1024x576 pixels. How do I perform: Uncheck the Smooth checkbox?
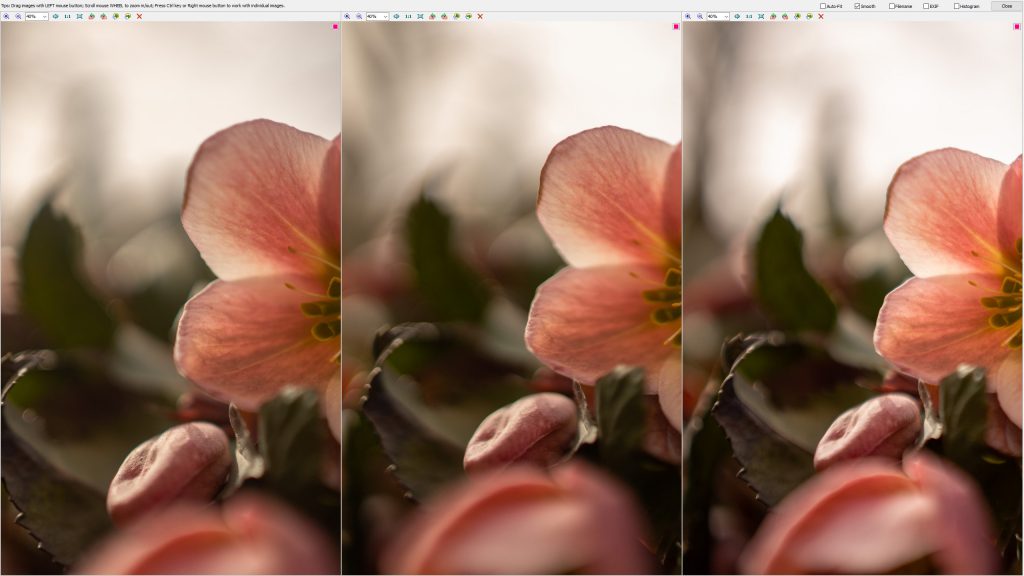[x=857, y=6]
